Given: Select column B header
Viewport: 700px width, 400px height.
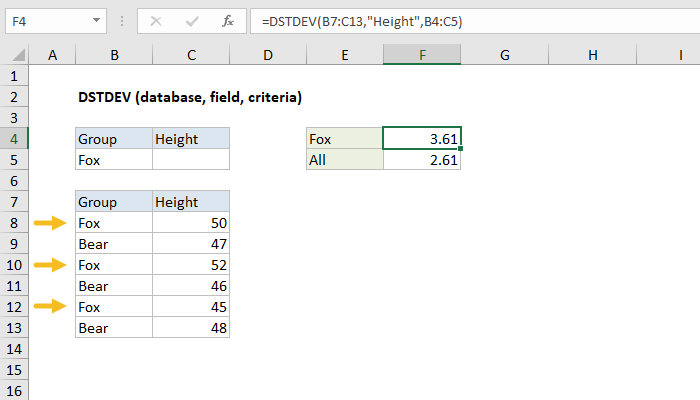Looking at the screenshot, I should (114, 55).
